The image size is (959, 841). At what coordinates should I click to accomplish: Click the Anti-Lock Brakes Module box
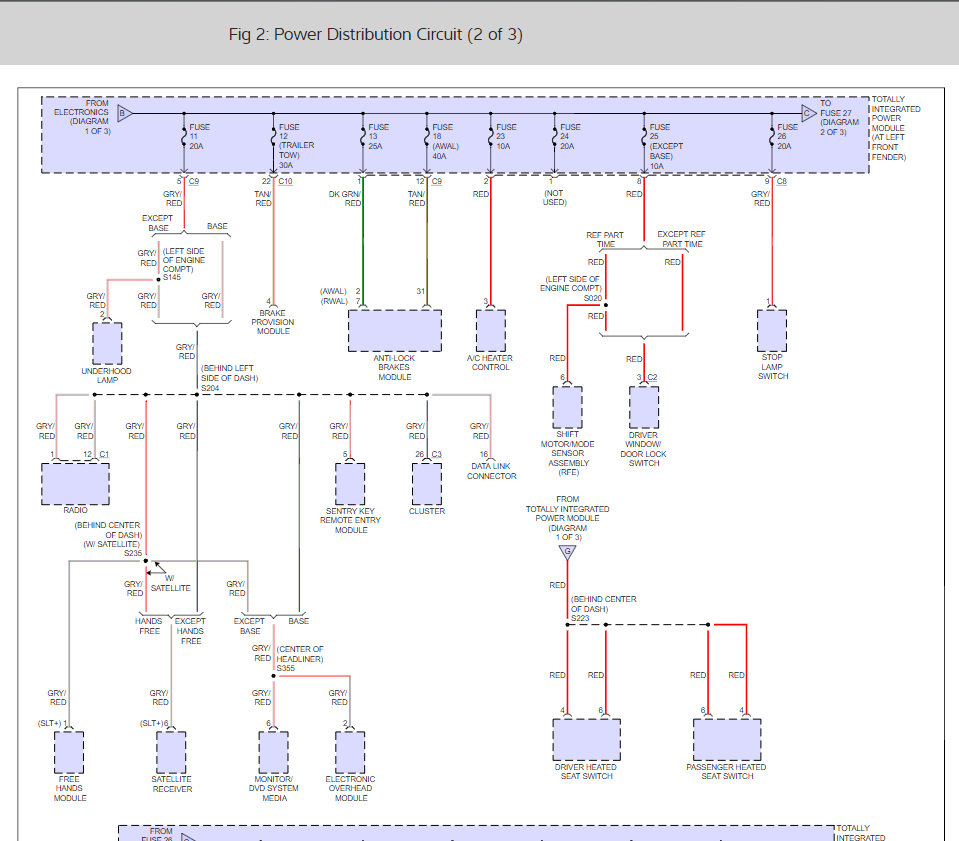pyautogui.click(x=394, y=330)
